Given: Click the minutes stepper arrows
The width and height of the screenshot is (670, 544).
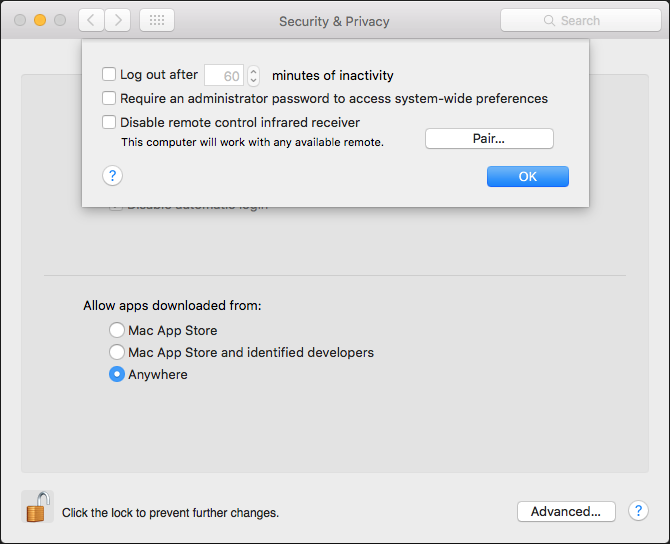Looking at the screenshot, I should 253,75.
